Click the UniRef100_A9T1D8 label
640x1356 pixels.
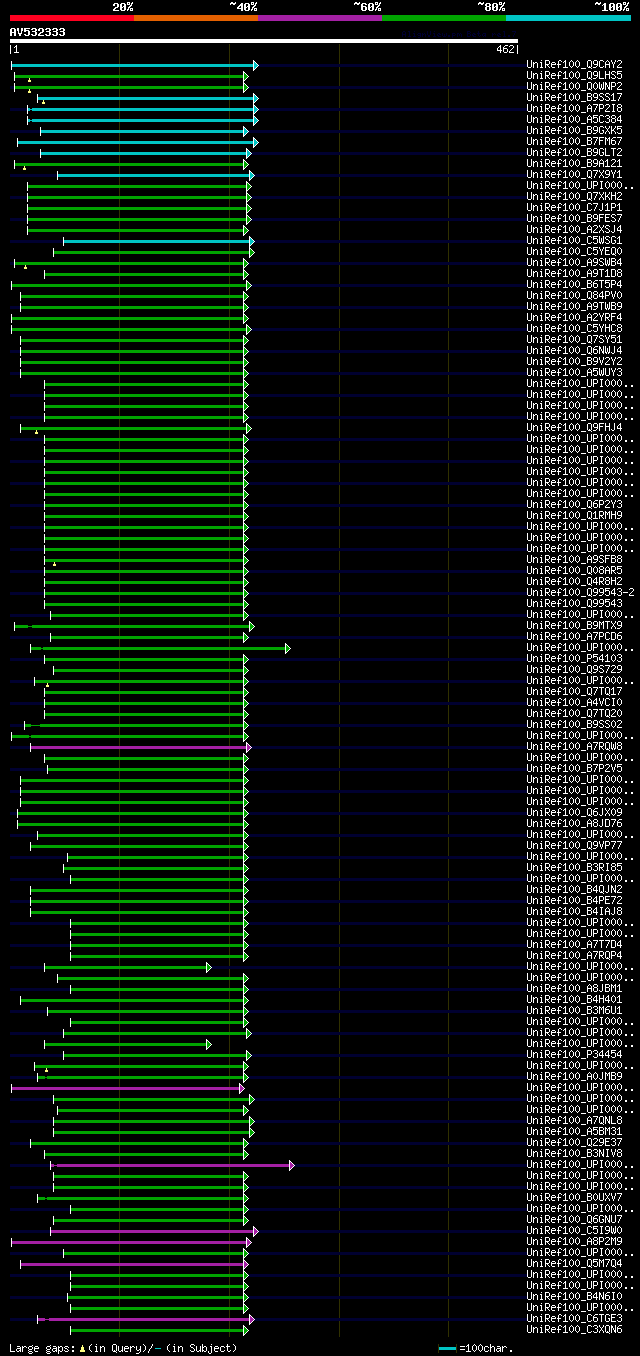point(574,274)
